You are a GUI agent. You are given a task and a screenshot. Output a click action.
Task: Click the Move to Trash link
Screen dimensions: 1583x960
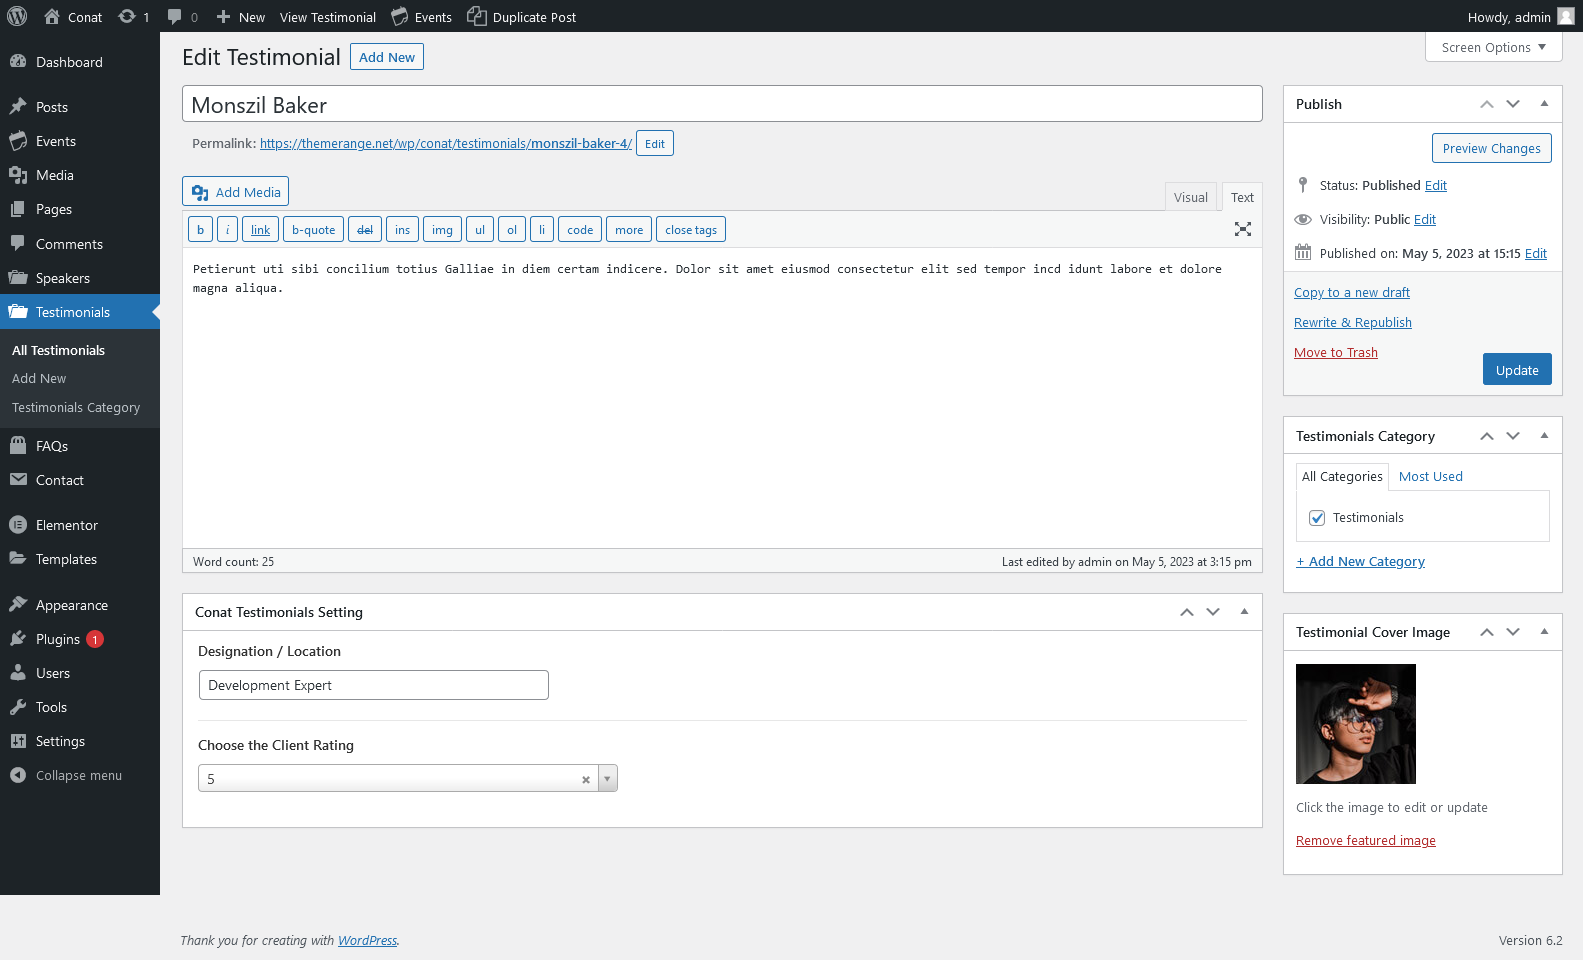[x=1335, y=353]
